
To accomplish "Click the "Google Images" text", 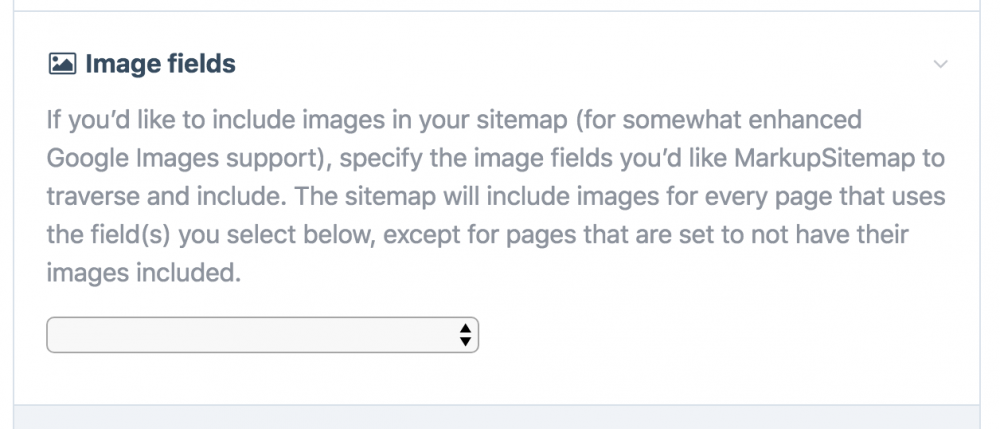I will (x=110, y=158).
